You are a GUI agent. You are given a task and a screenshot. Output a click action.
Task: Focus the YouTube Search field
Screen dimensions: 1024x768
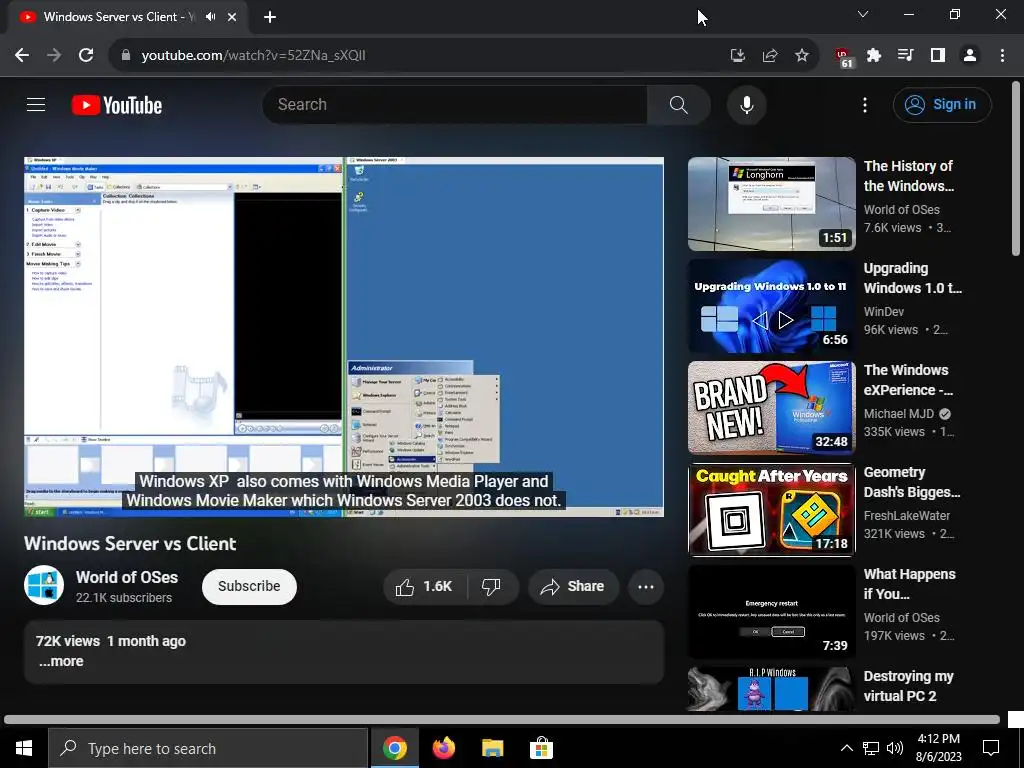(x=456, y=104)
